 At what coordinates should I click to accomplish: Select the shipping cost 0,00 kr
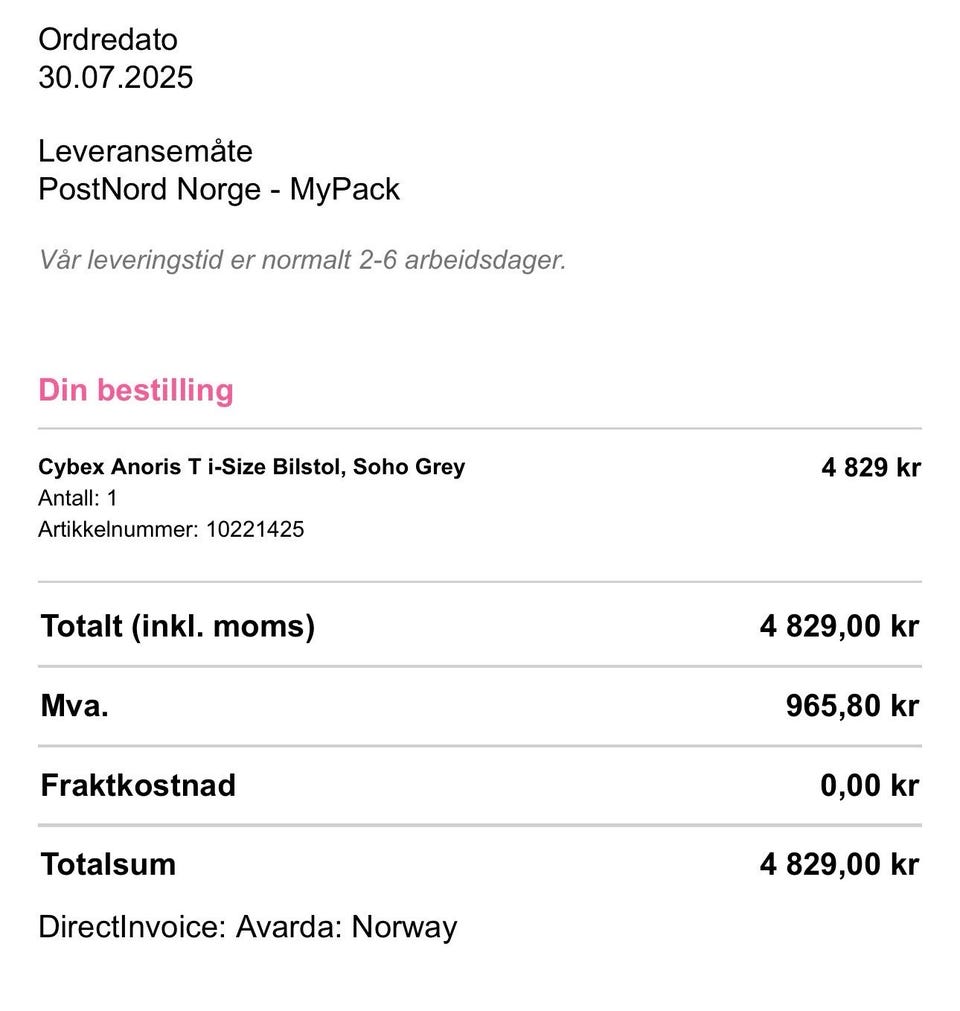coord(870,785)
